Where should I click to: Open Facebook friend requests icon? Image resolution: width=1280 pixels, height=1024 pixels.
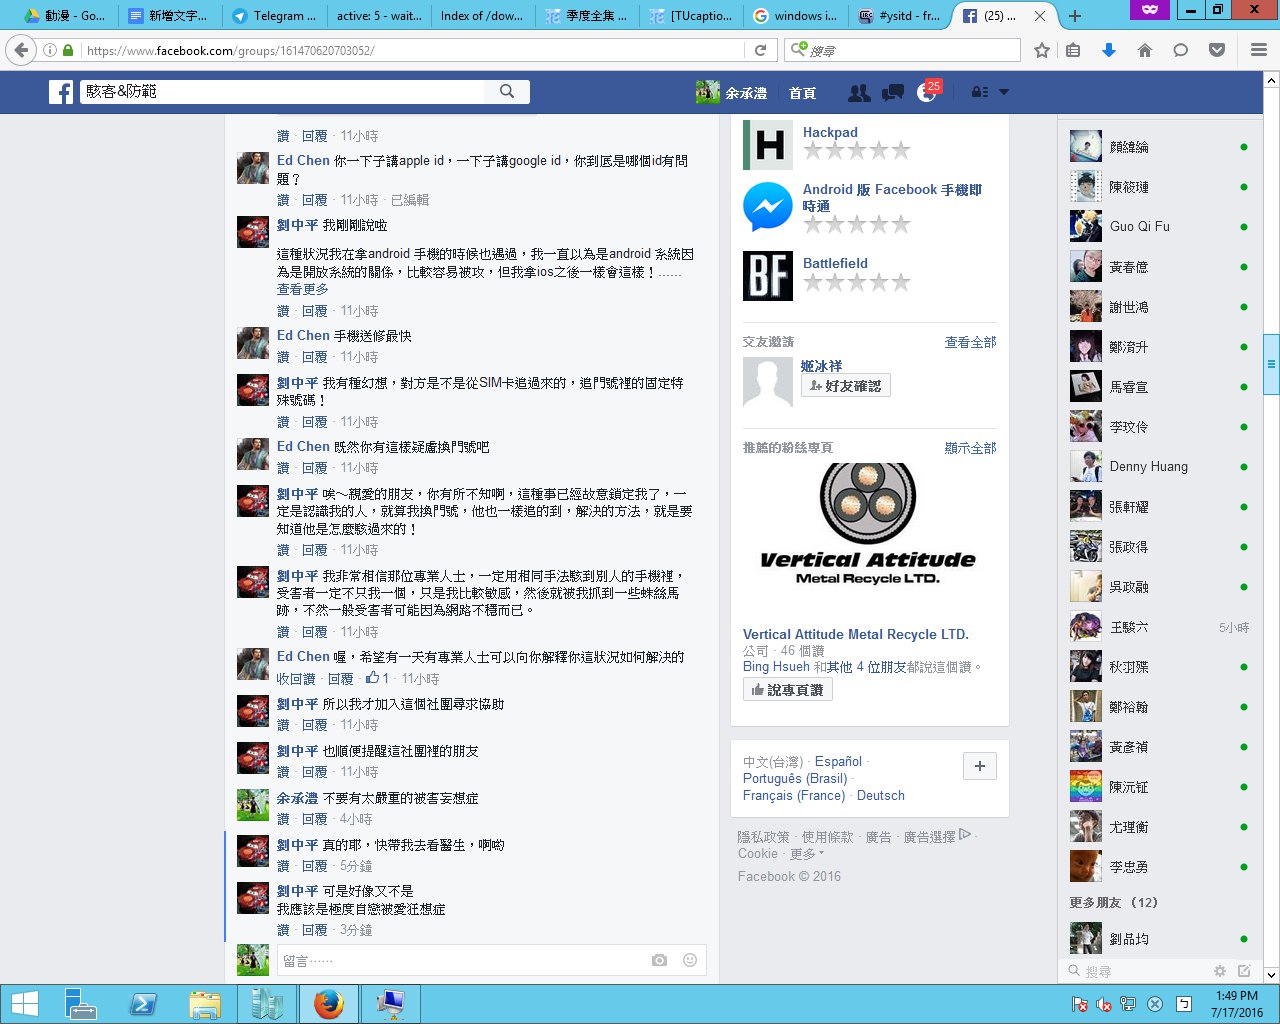859,92
